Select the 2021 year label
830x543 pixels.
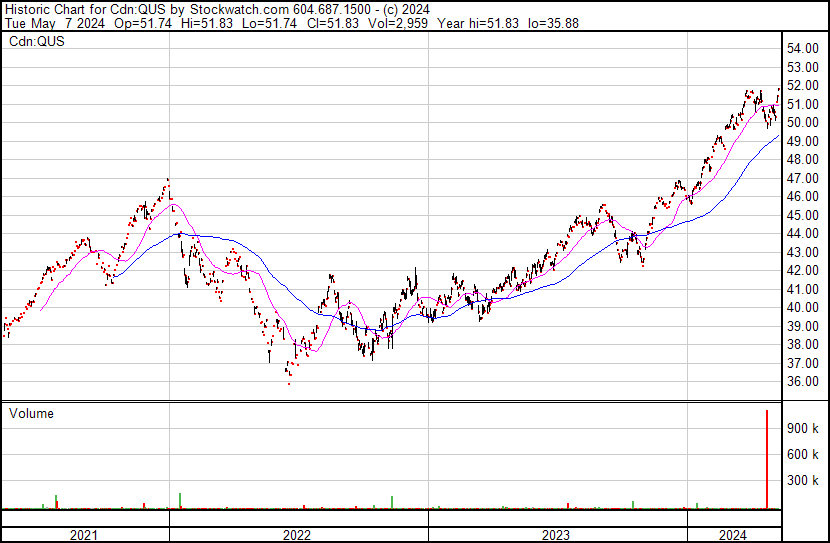(84, 534)
